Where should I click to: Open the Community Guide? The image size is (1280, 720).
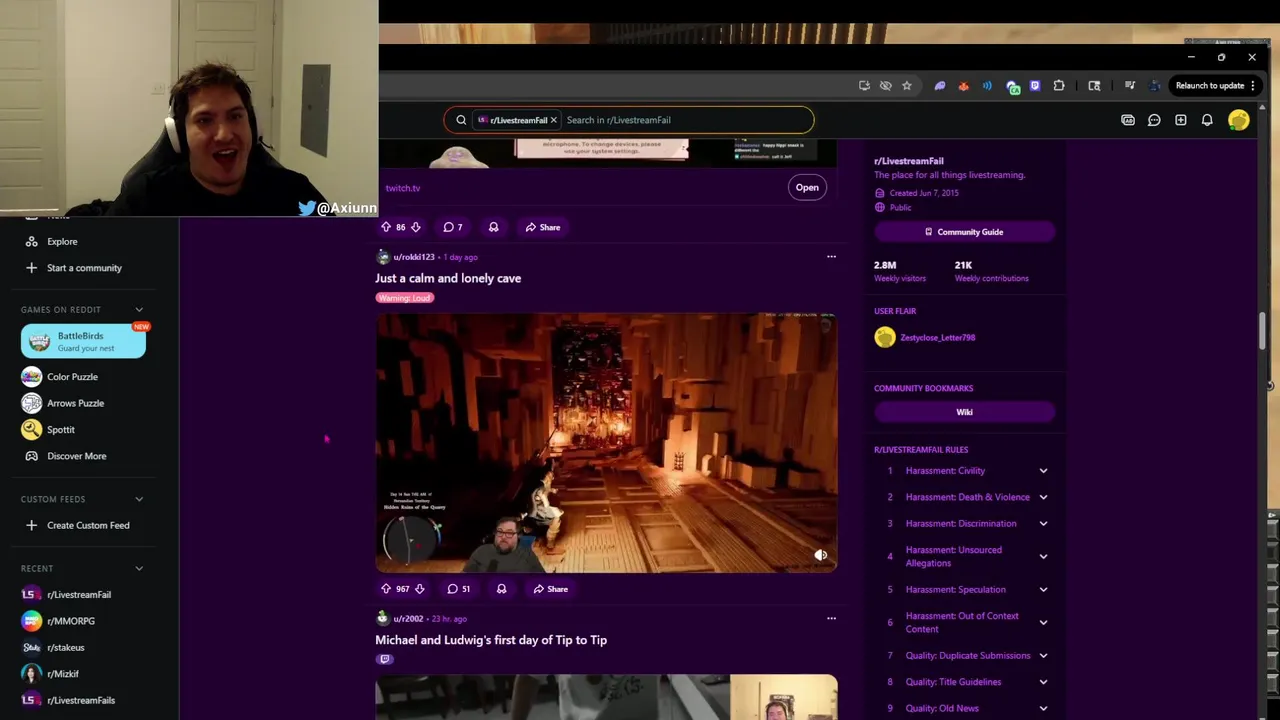point(964,232)
